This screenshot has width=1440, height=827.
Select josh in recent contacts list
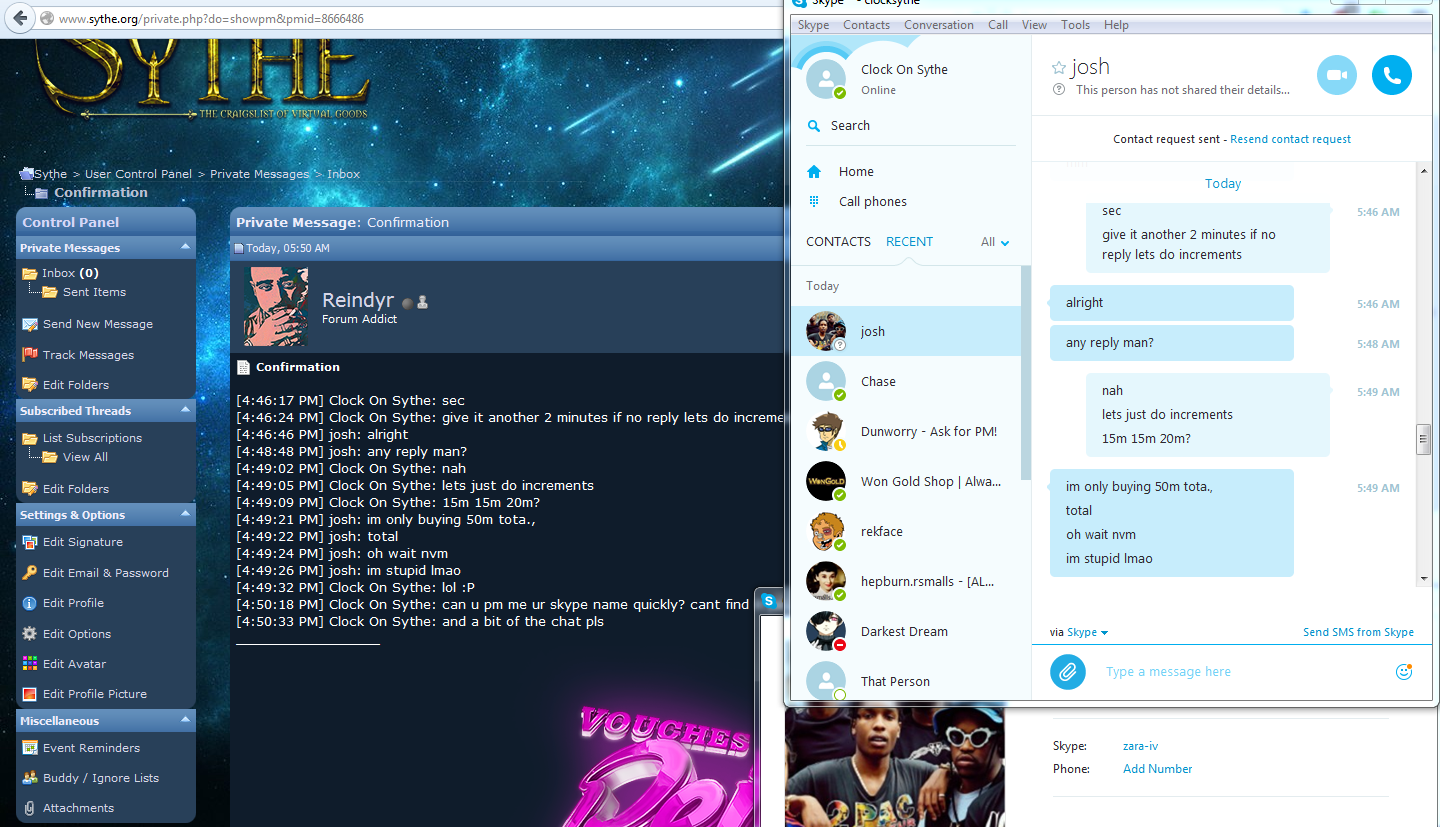click(905, 331)
